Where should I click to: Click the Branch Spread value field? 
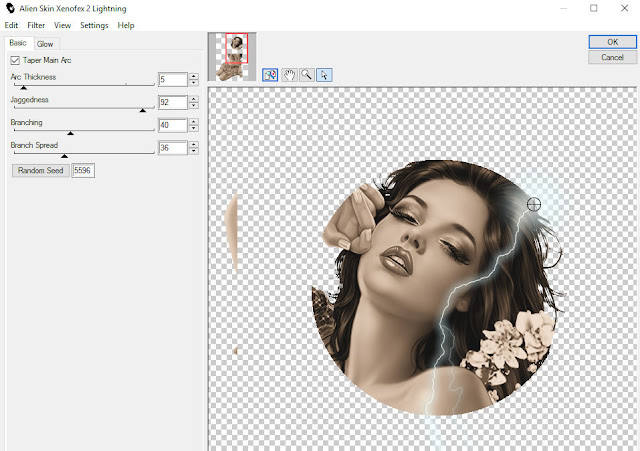173,148
